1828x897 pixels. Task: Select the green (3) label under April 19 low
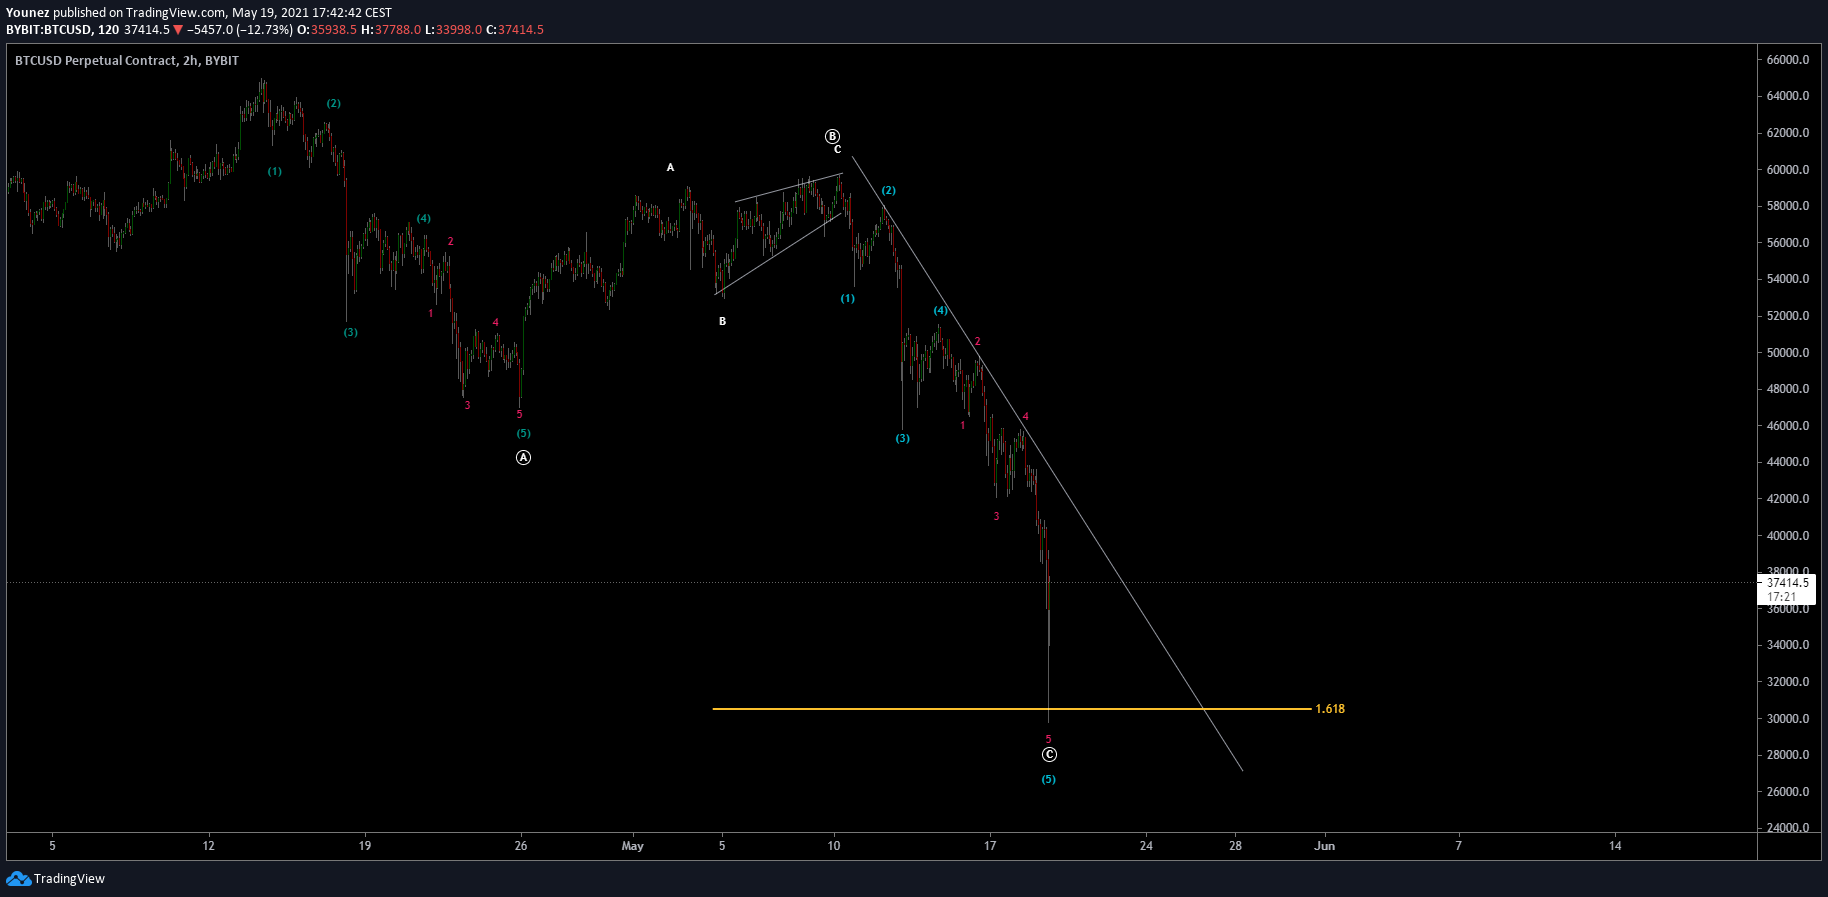pyautogui.click(x=350, y=333)
